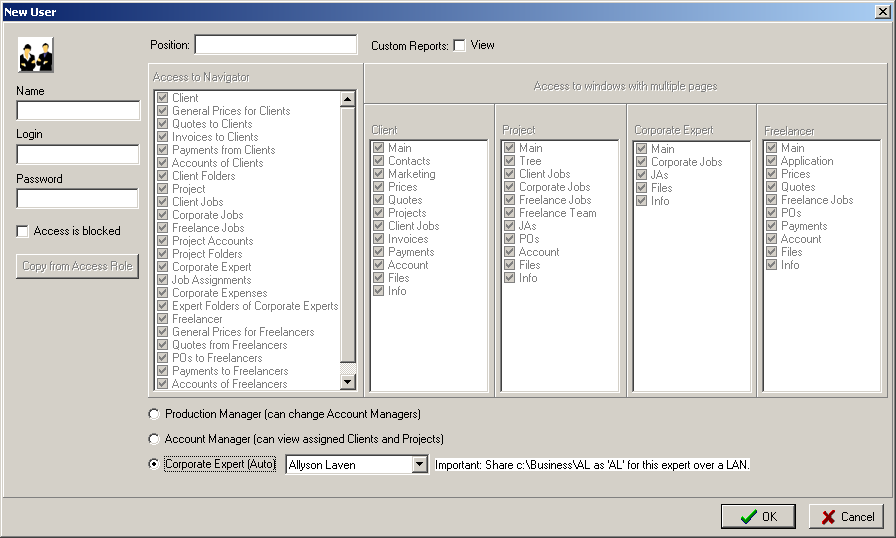Click into the Login text field
Viewport: 896px width, 538px height.
click(78, 154)
